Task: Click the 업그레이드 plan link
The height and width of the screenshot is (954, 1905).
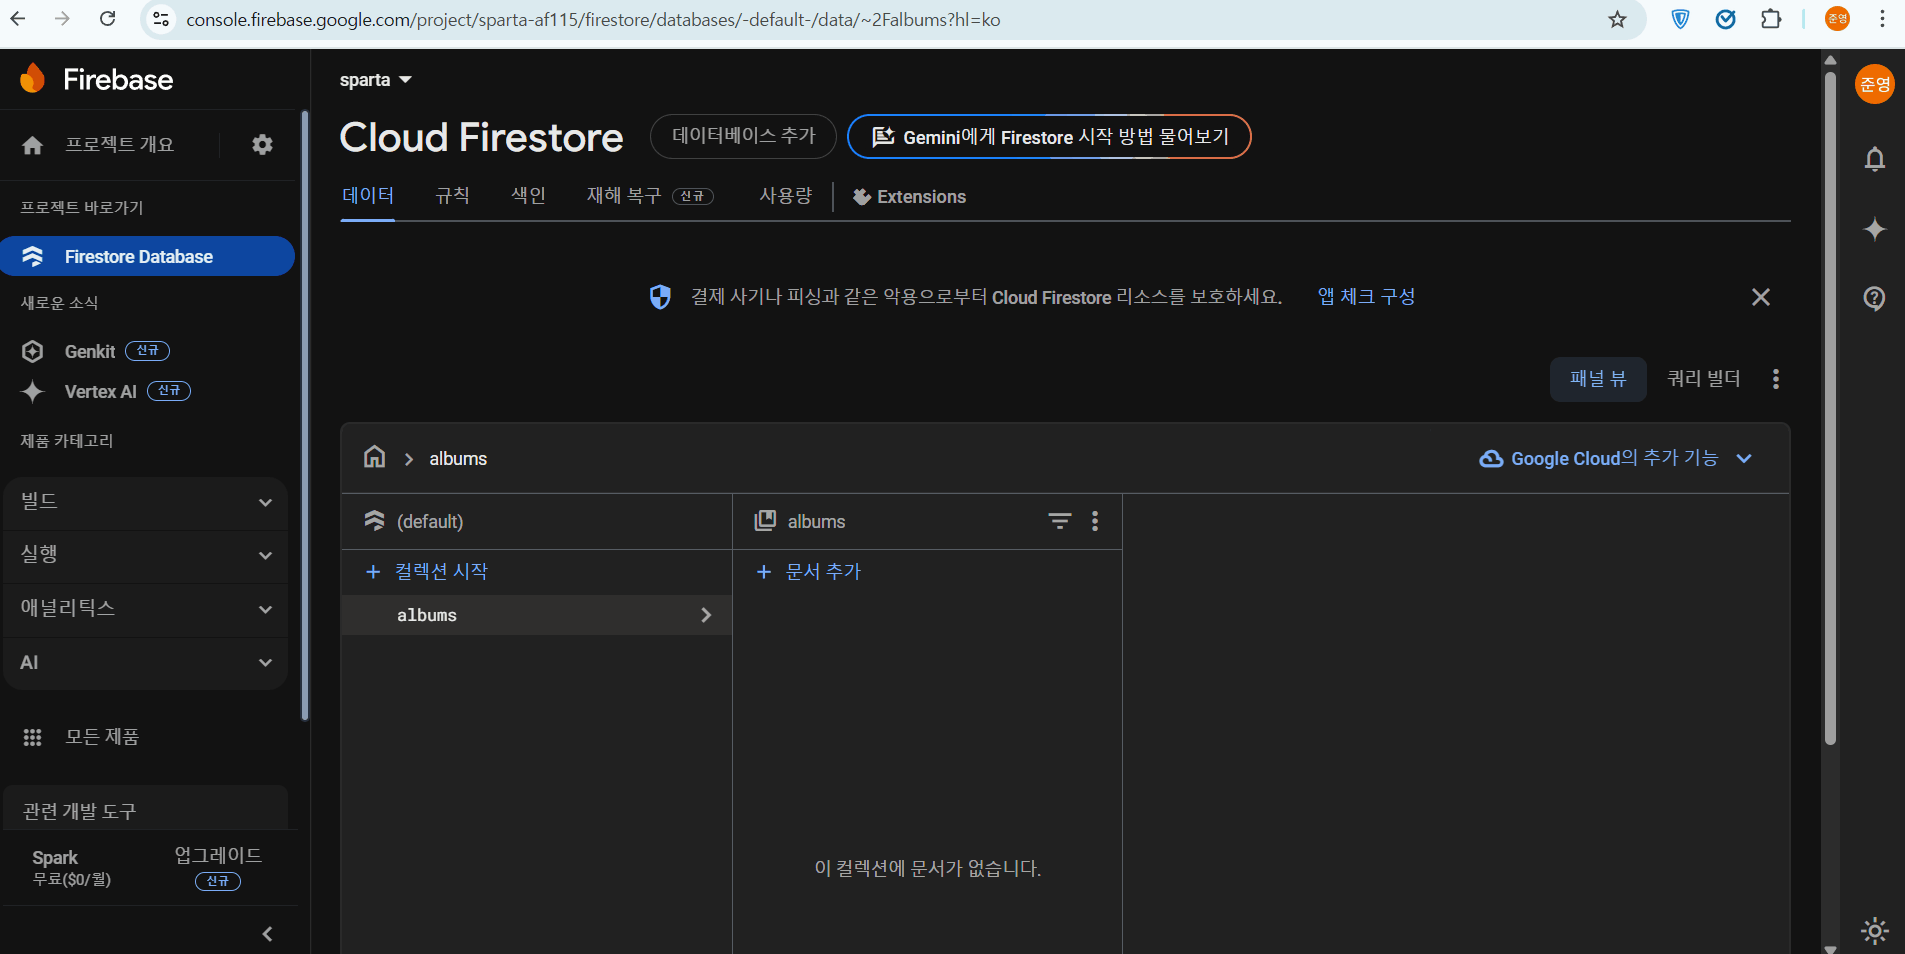Action: click(x=218, y=856)
